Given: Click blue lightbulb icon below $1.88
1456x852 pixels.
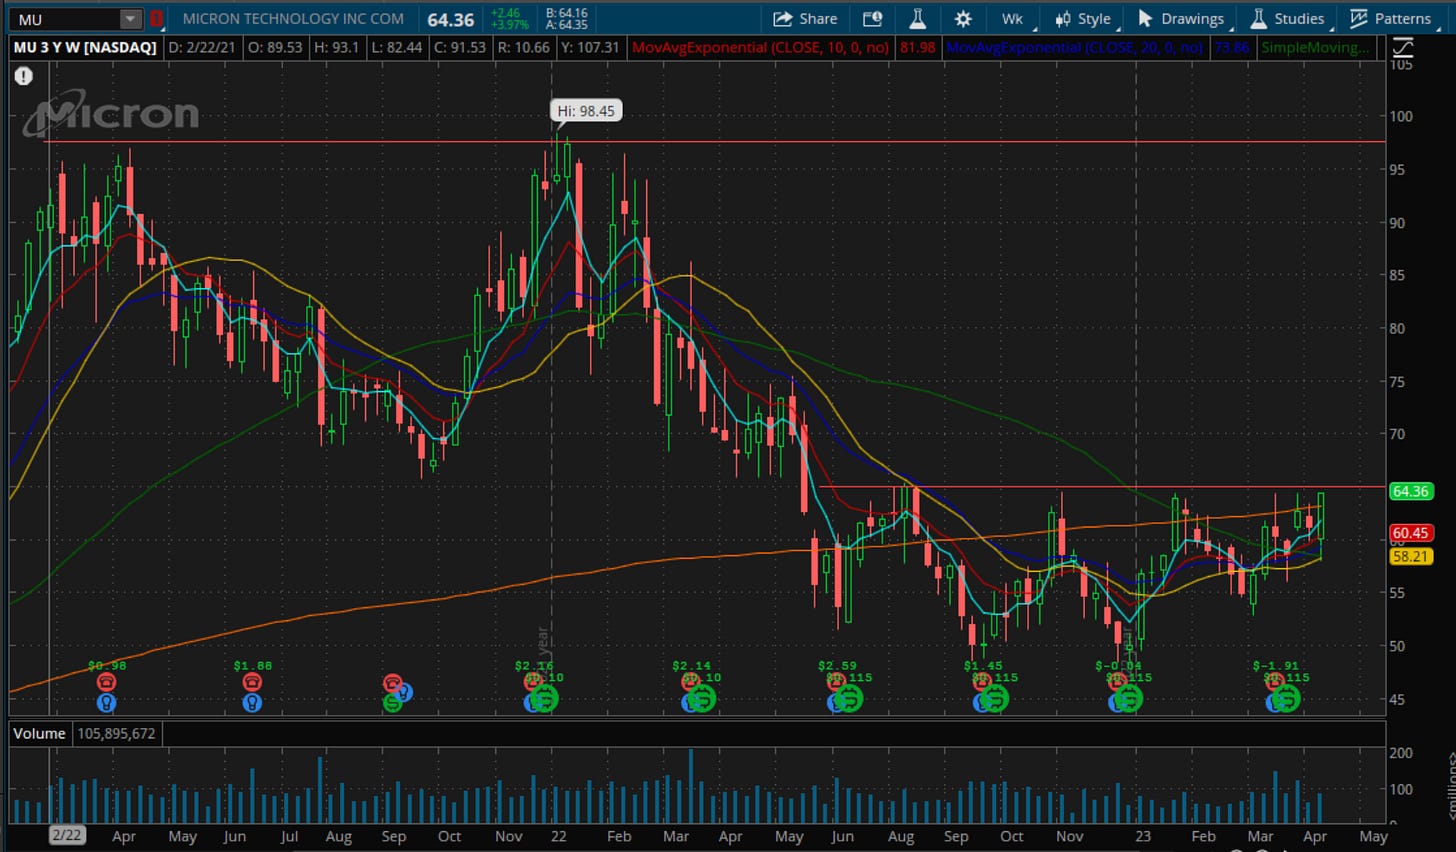Looking at the screenshot, I should click(252, 703).
